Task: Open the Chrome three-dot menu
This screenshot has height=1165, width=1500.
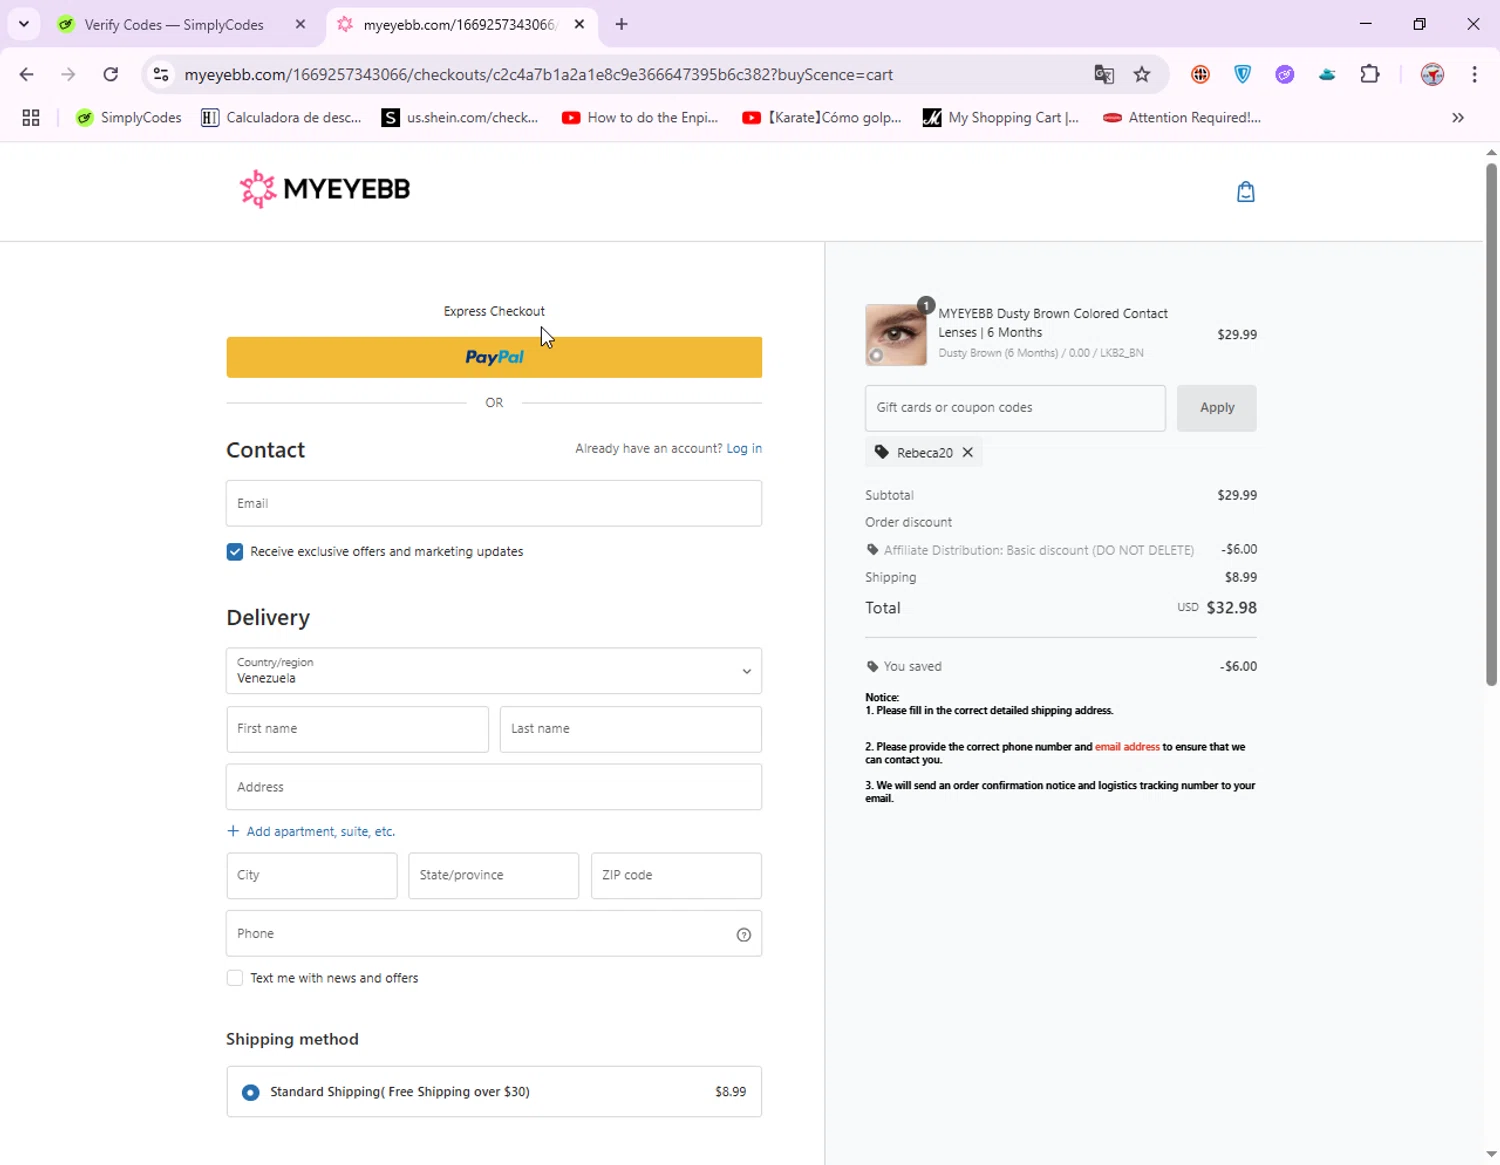Action: tap(1474, 75)
